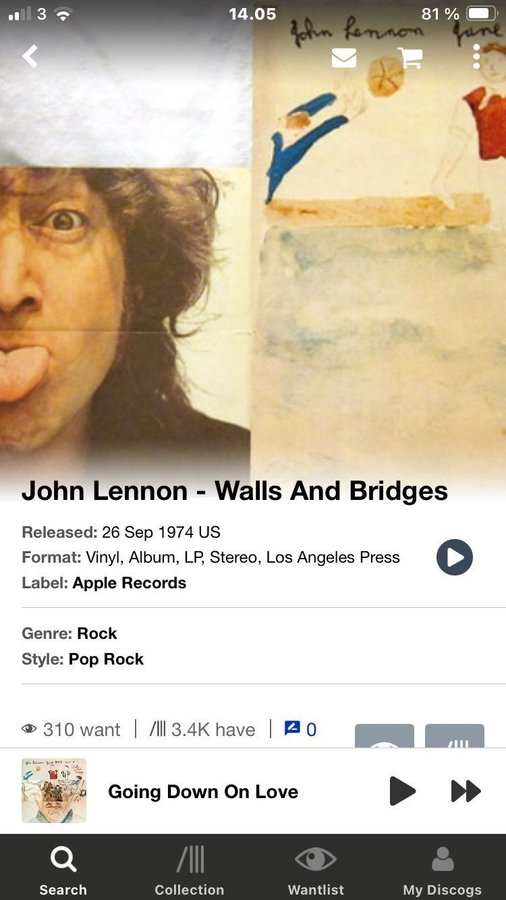
Task: Tap the round play button beside Format
Action: pos(454,557)
